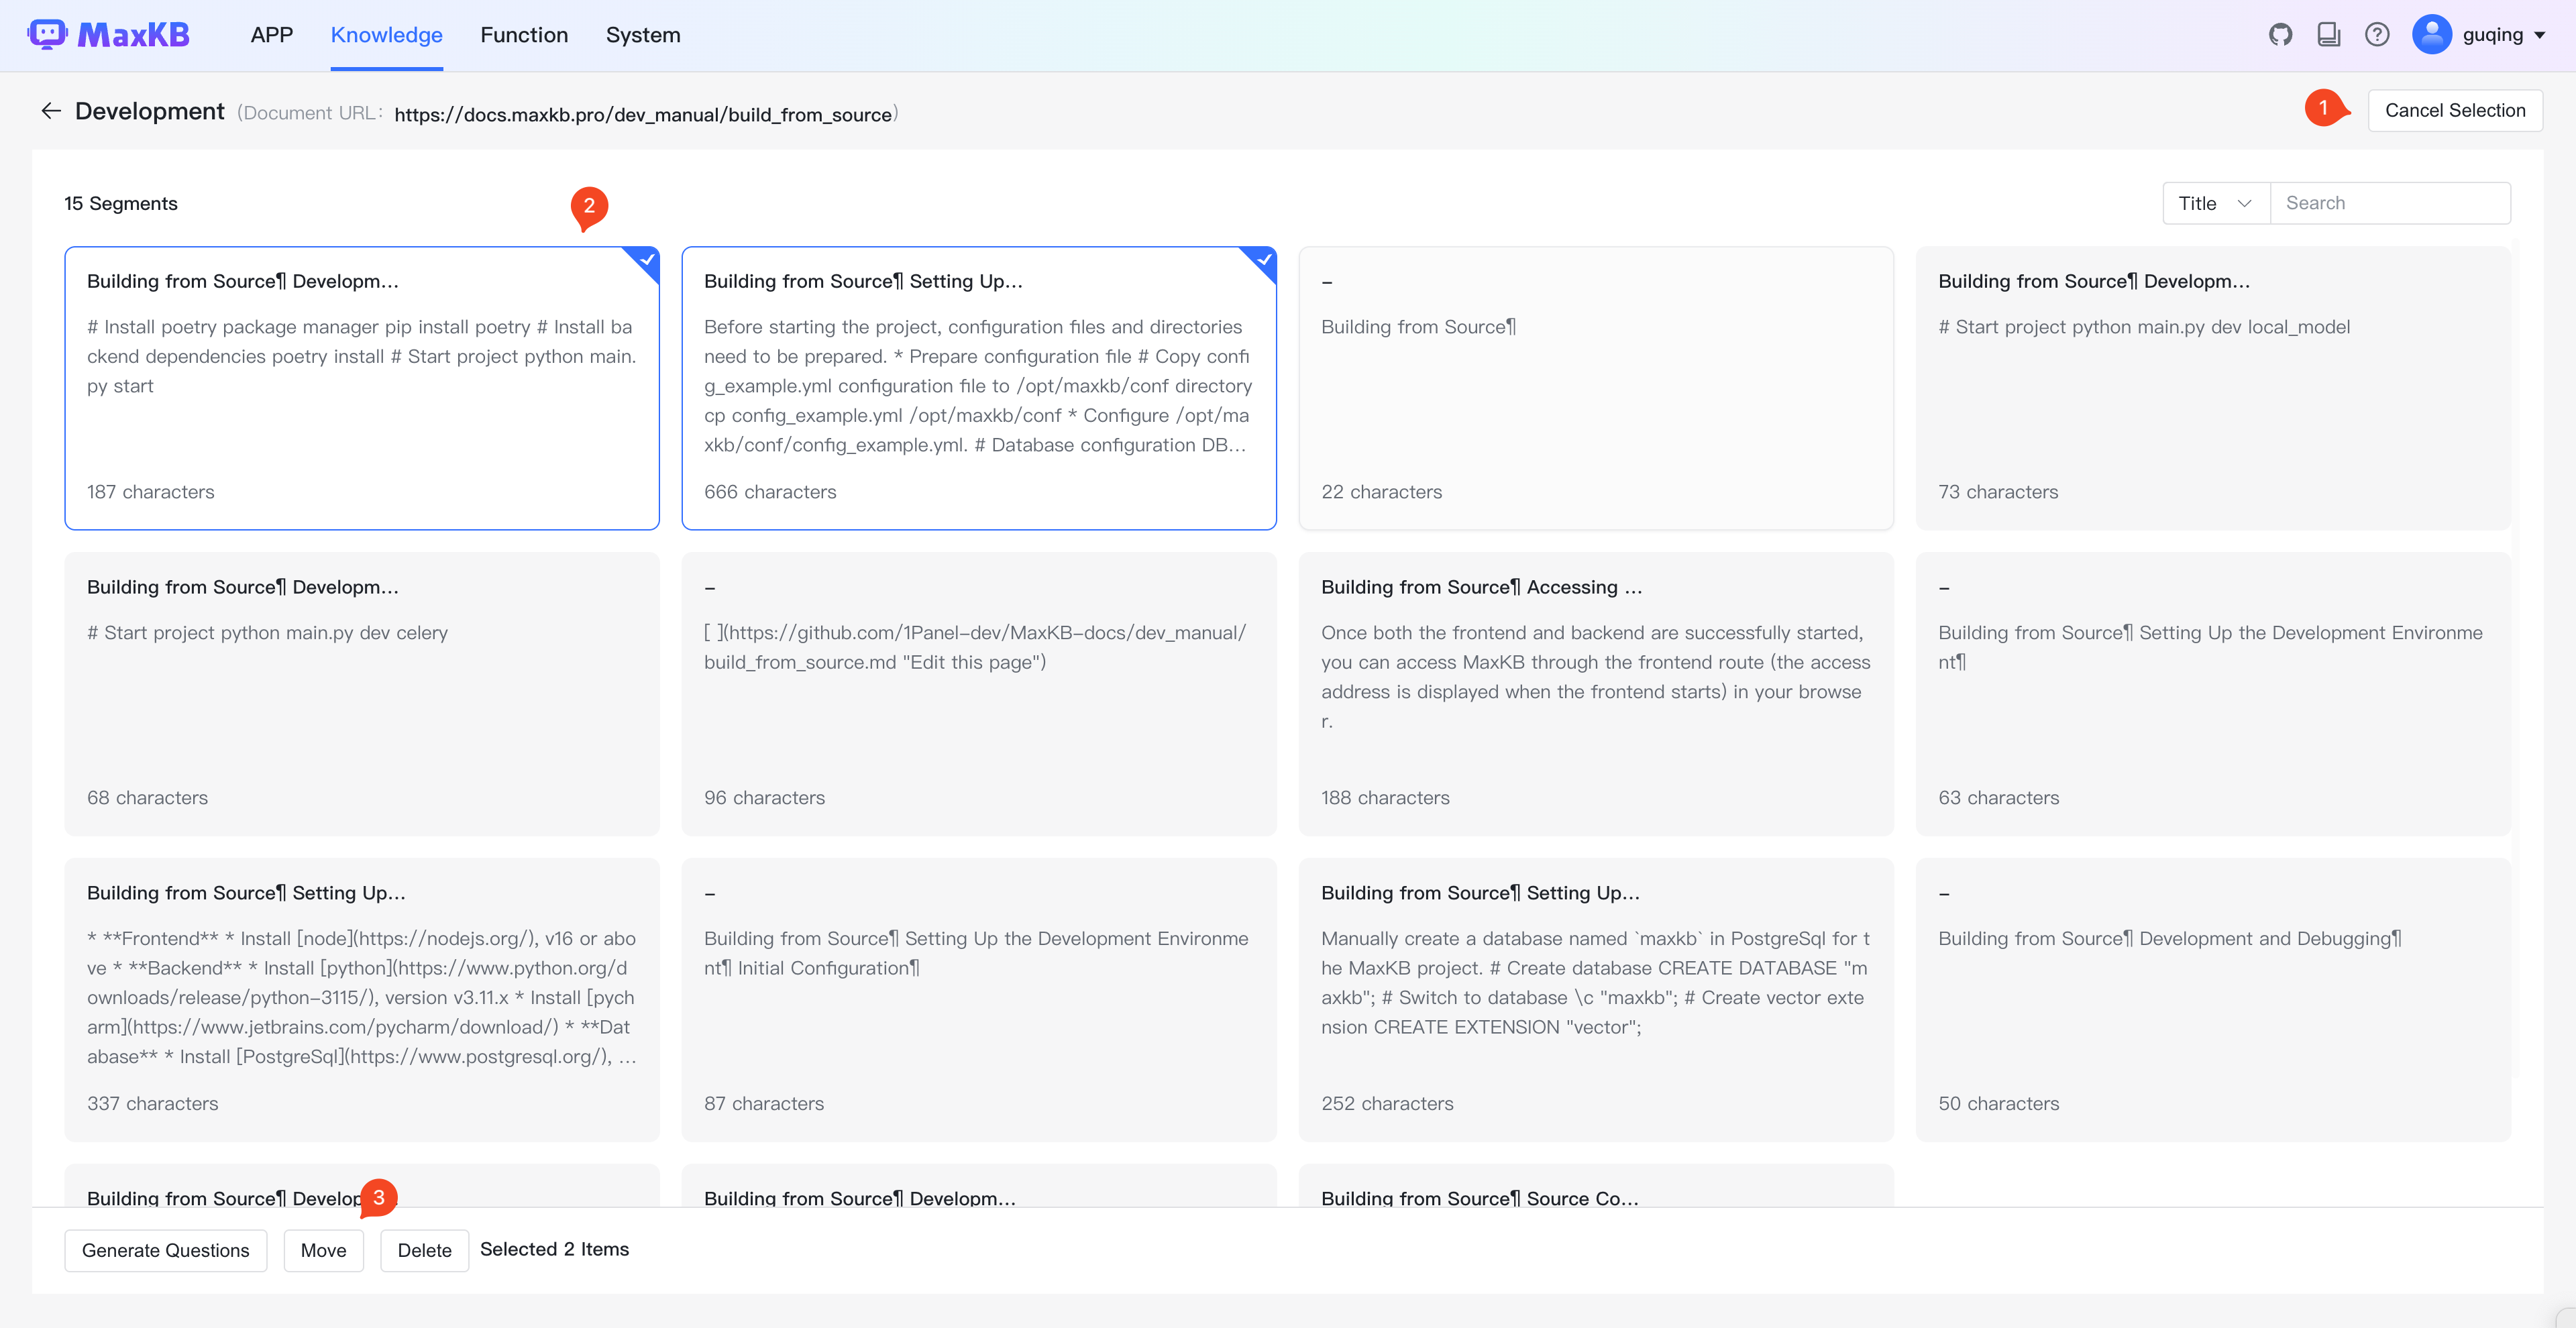Select the dev celery segment card
Image resolution: width=2576 pixels, height=1328 pixels.
pyautogui.click(x=362, y=694)
